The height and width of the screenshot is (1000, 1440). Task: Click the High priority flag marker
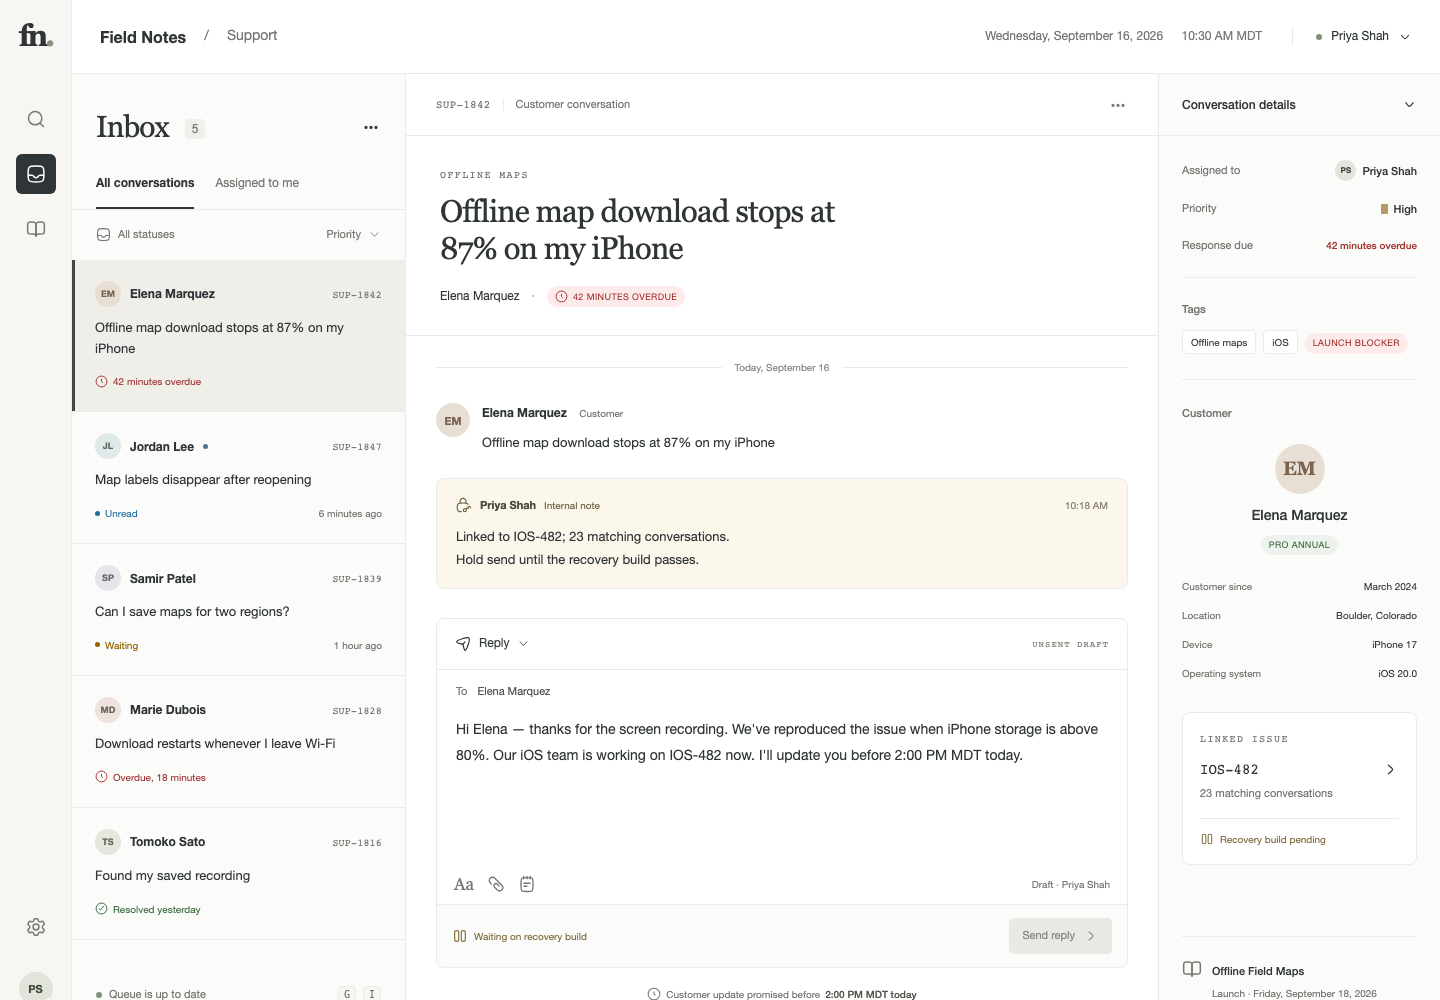click(1384, 209)
